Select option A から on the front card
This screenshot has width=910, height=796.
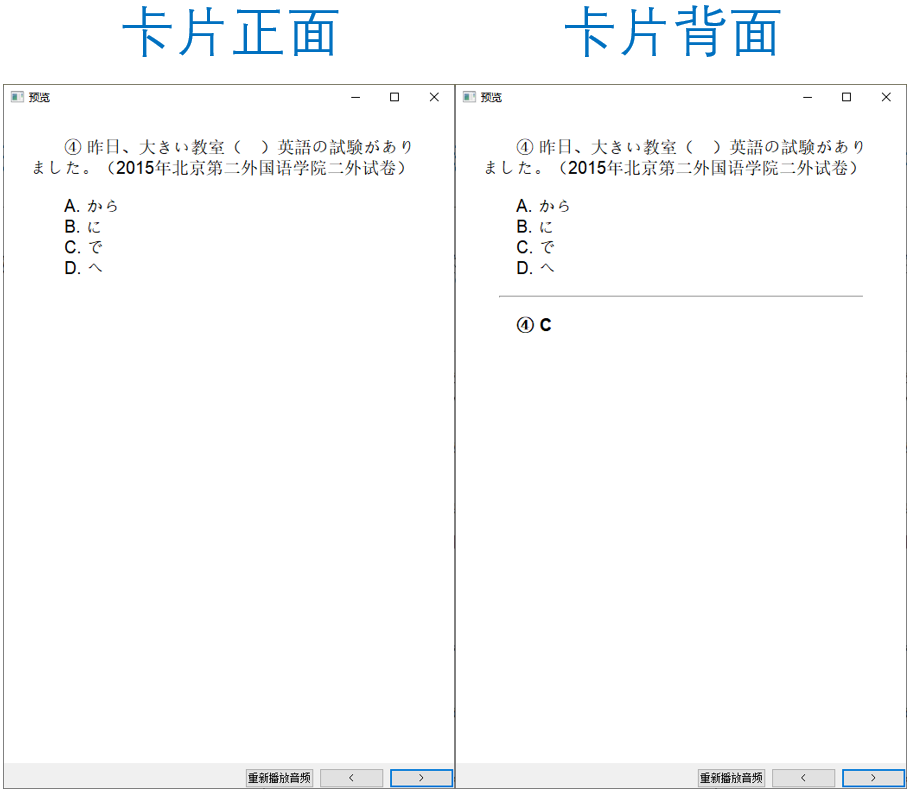tap(91, 206)
